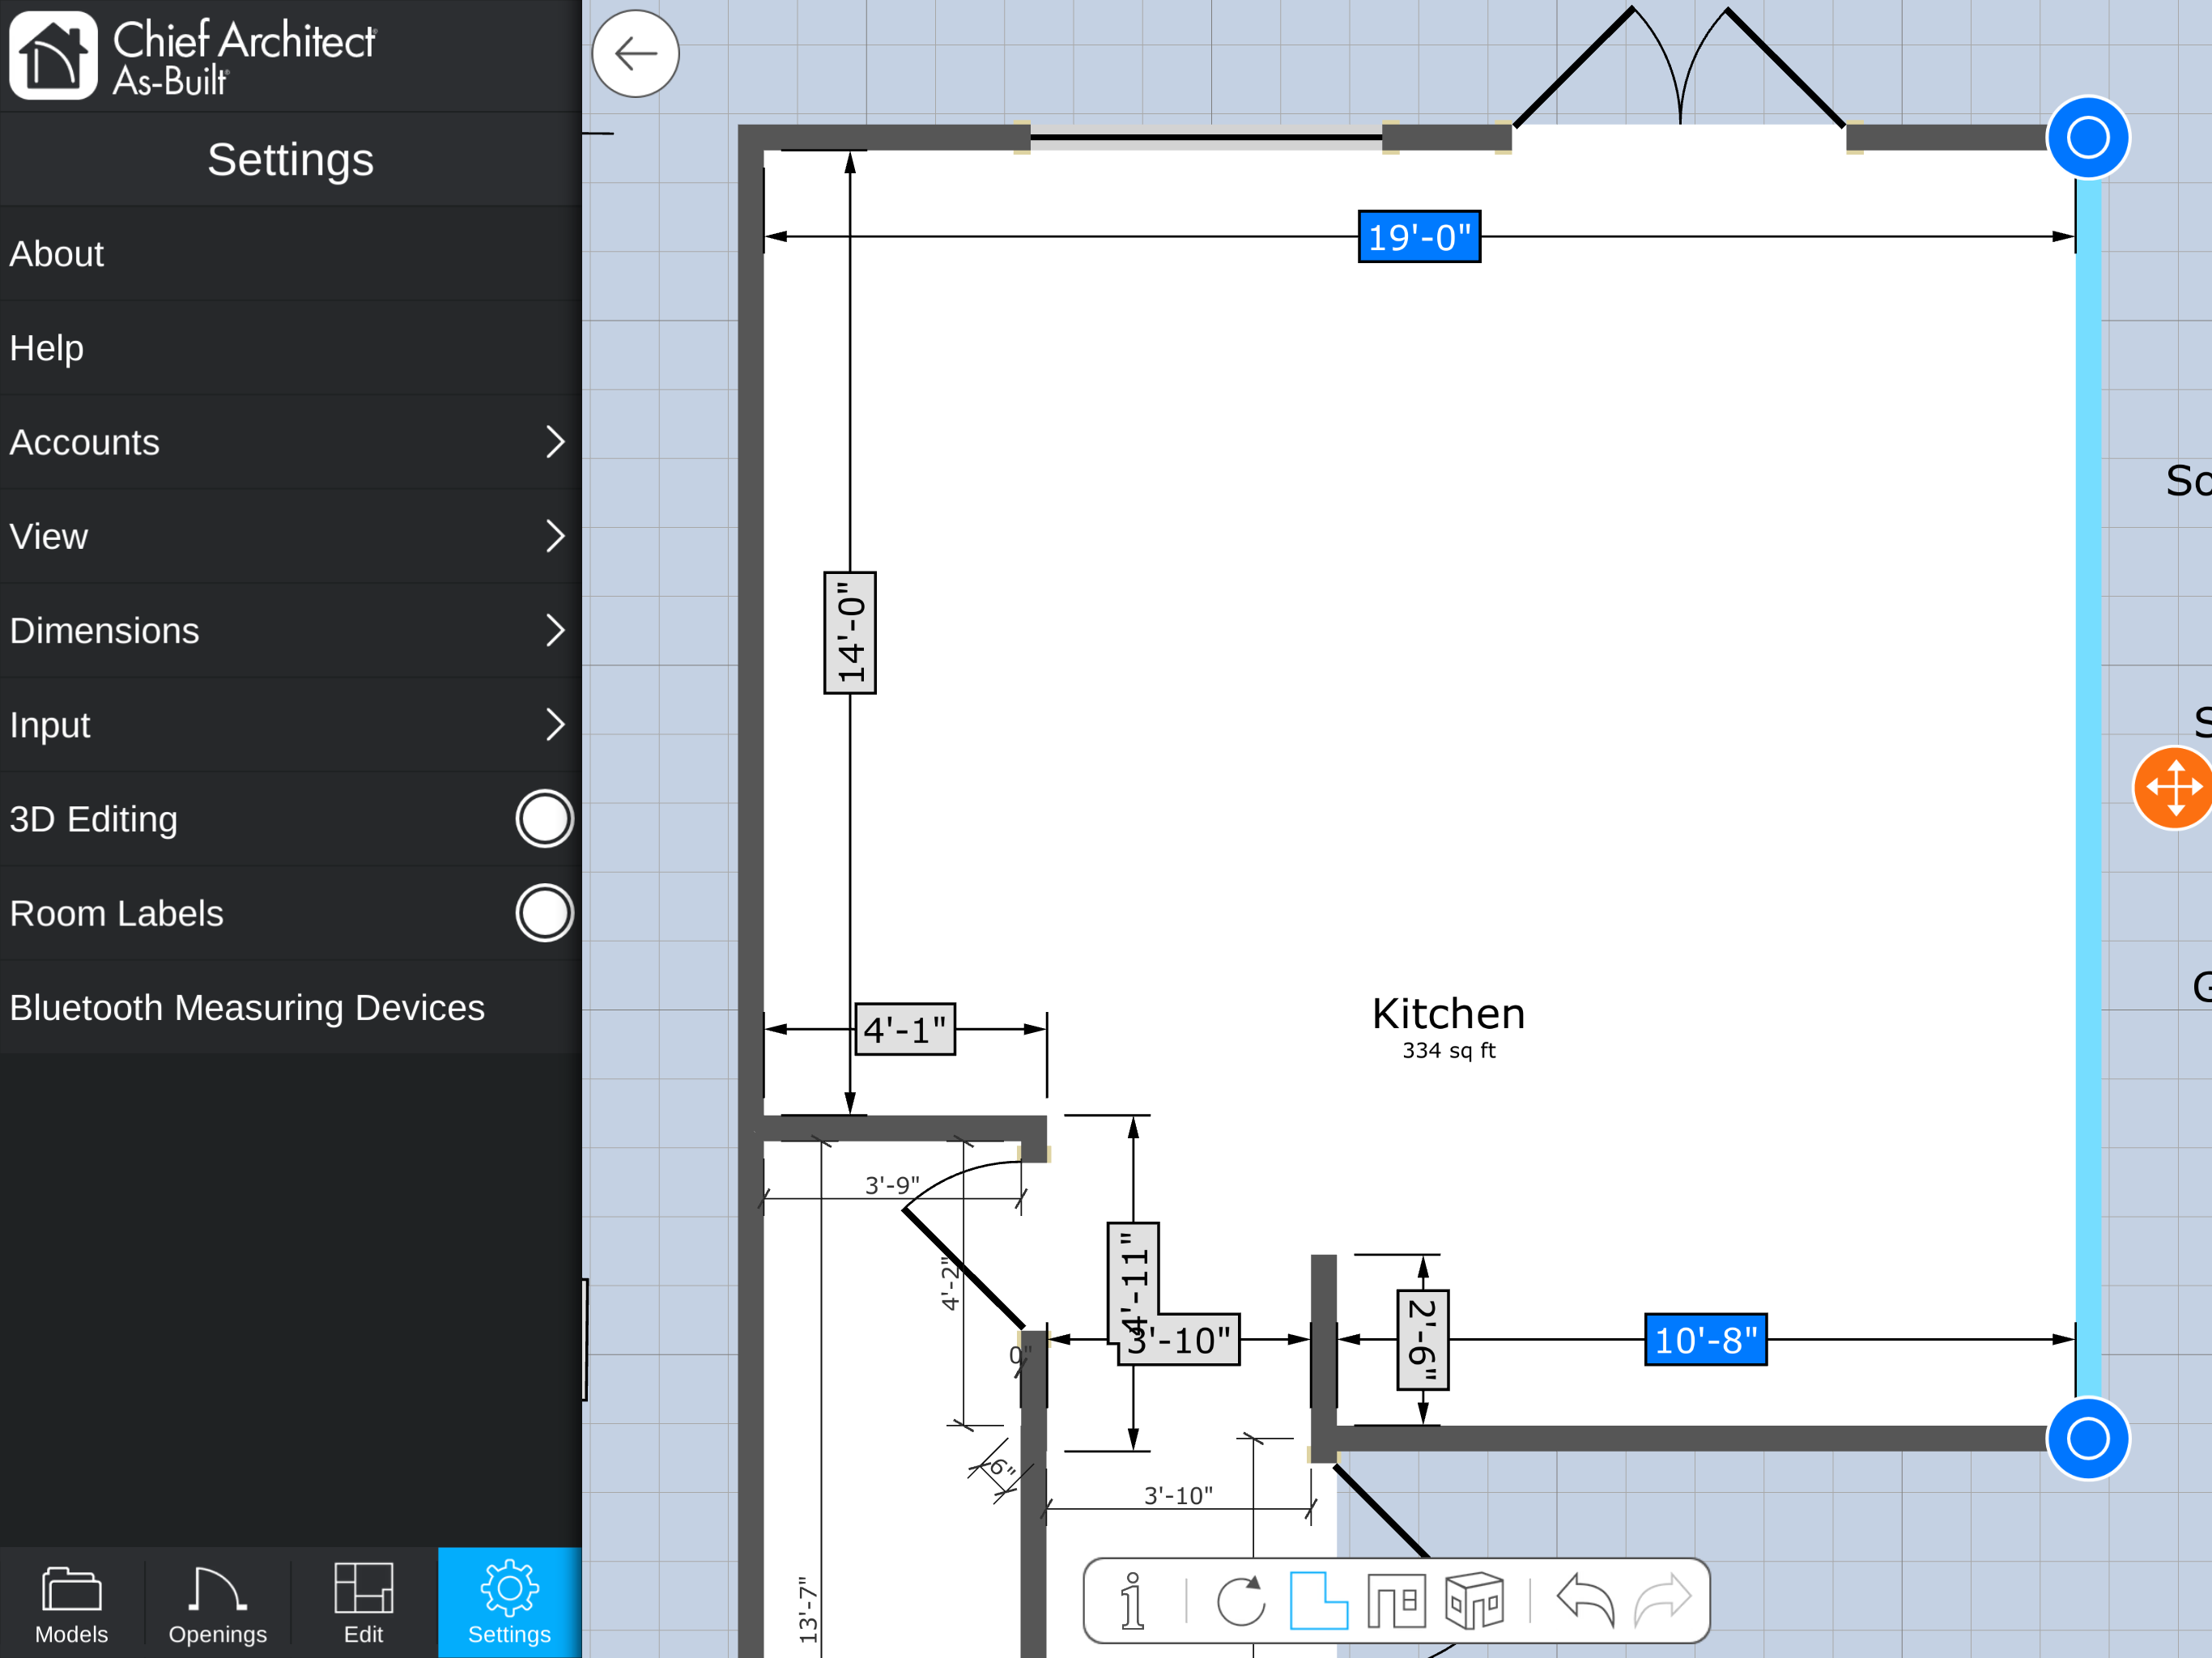The width and height of the screenshot is (2212, 1658).
Task: Select the double door at top wall
Action: coord(1680,70)
